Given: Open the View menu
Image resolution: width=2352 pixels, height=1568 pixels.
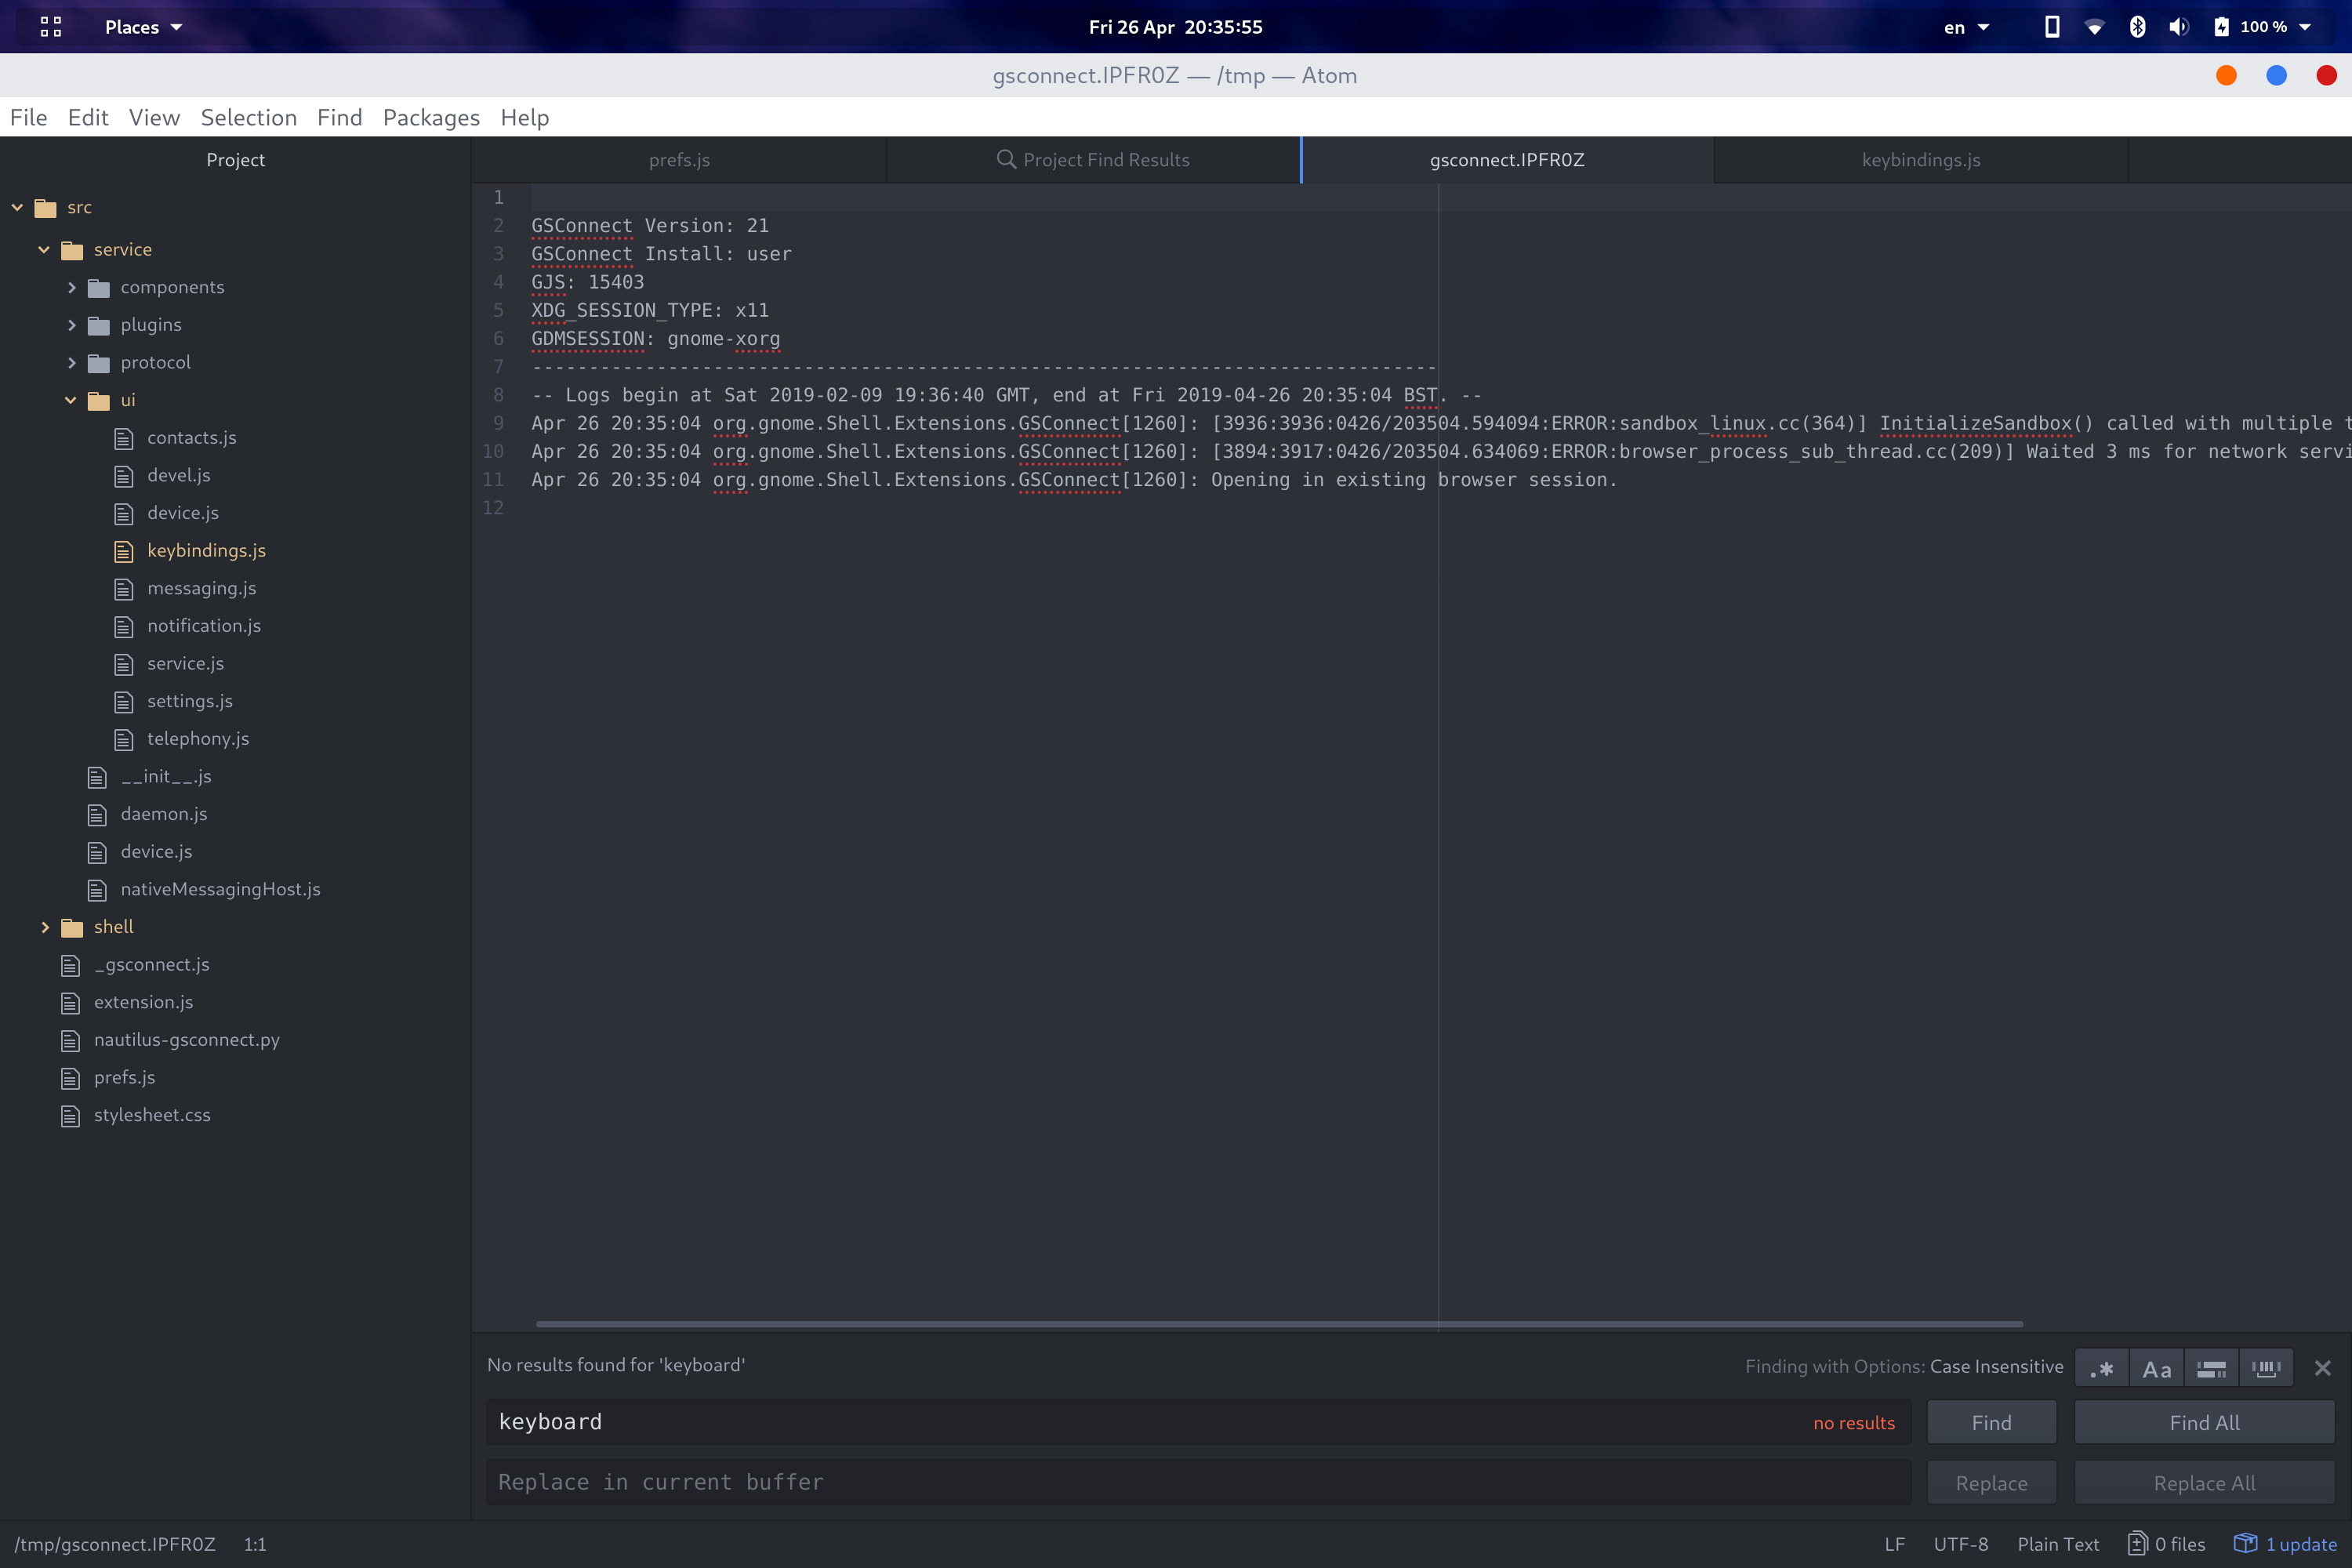Looking at the screenshot, I should pyautogui.click(x=154, y=117).
